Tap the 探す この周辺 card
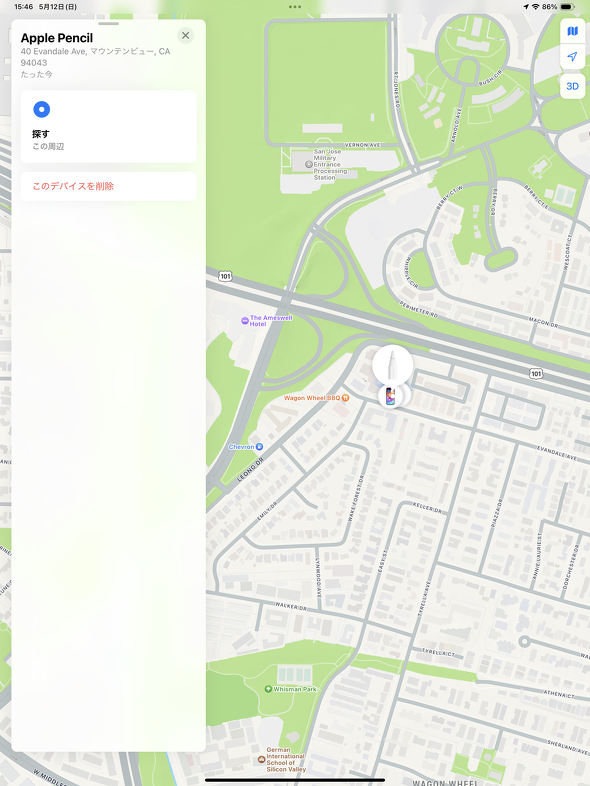Viewport: 590px width, 786px height. 108,127
